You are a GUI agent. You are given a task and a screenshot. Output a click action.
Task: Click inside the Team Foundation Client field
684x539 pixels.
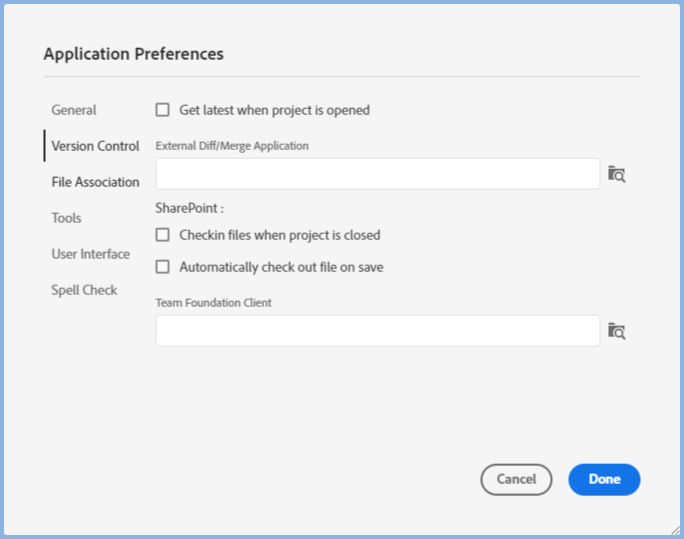point(377,331)
